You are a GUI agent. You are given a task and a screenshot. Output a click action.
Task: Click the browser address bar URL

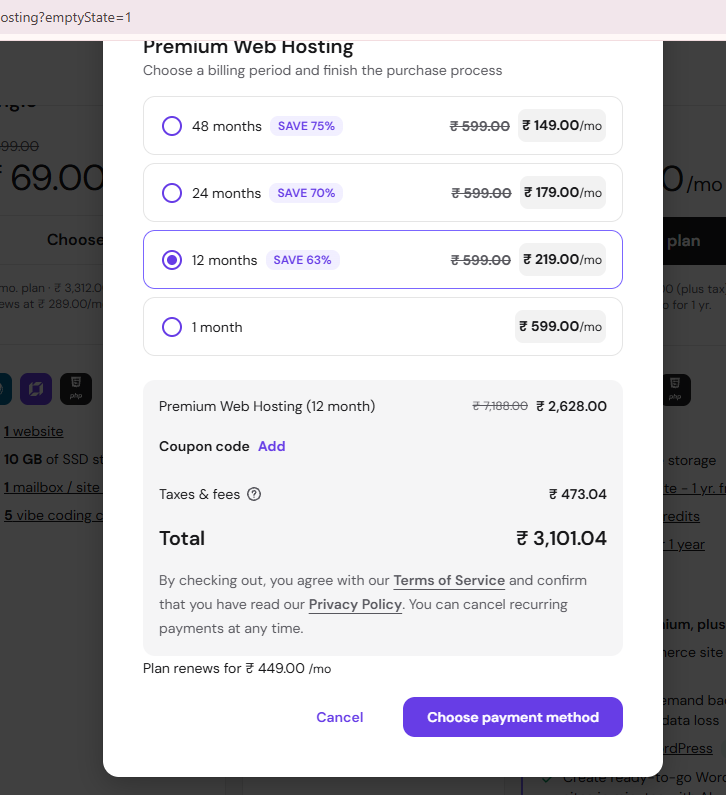[65, 17]
